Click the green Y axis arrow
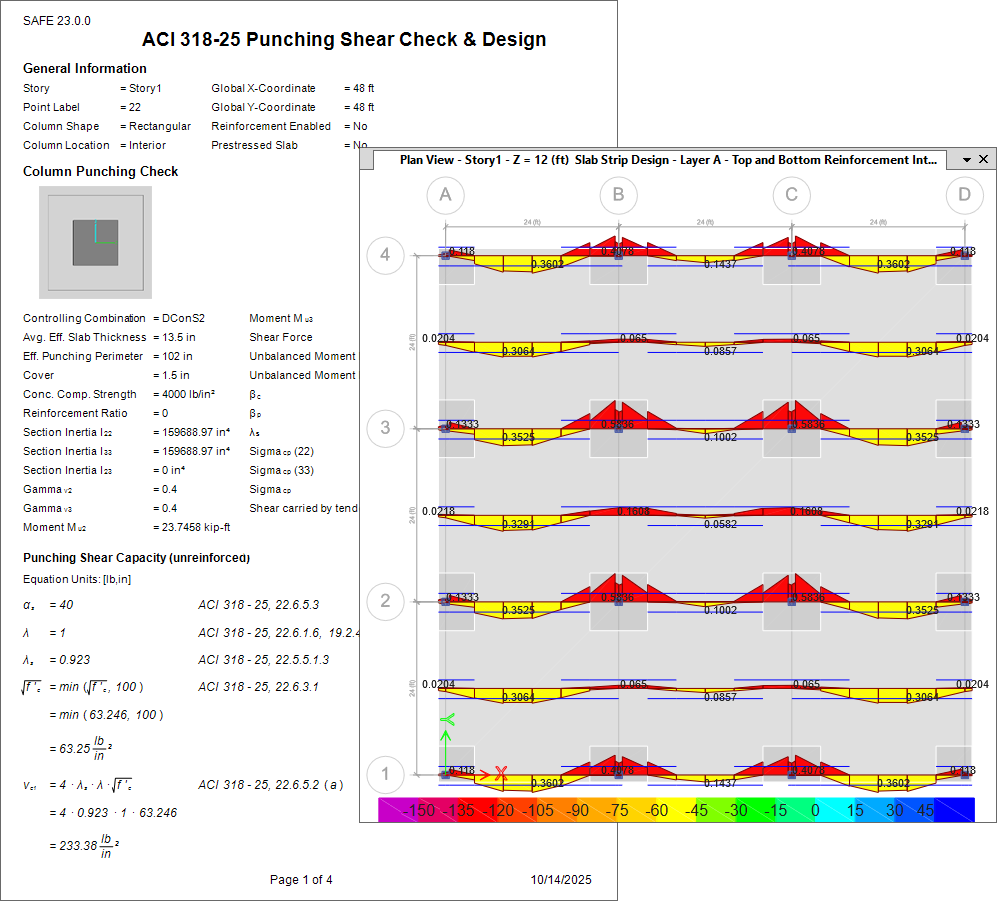 [446, 722]
